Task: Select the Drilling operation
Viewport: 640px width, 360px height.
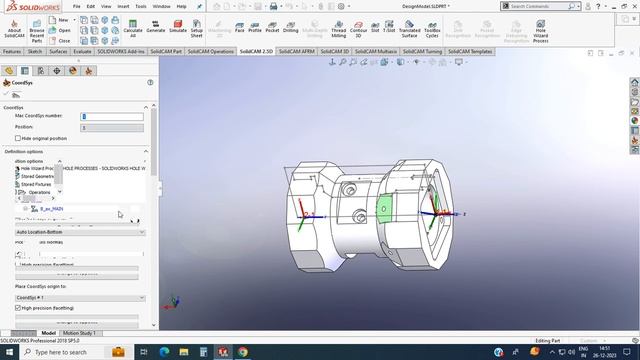Action: pyautogui.click(x=290, y=27)
